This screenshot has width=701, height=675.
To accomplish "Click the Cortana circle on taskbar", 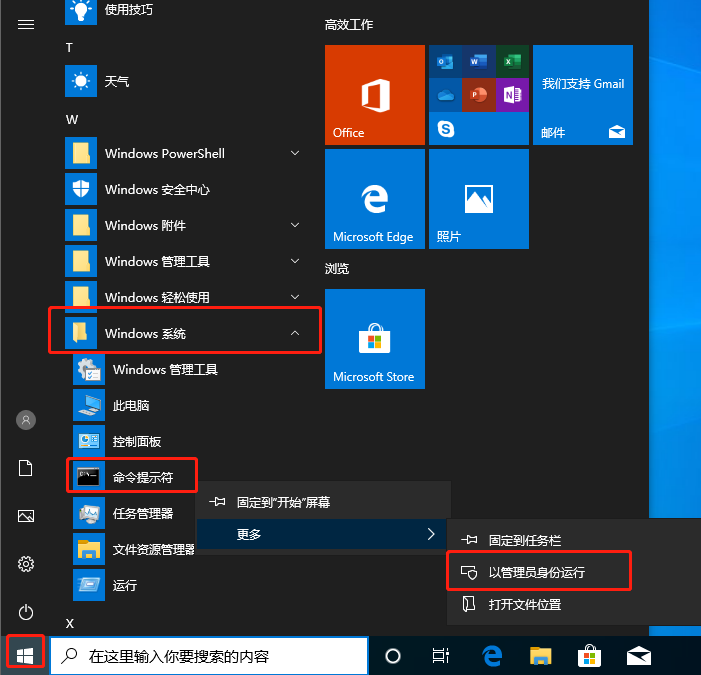I will [x=393, y=656].
